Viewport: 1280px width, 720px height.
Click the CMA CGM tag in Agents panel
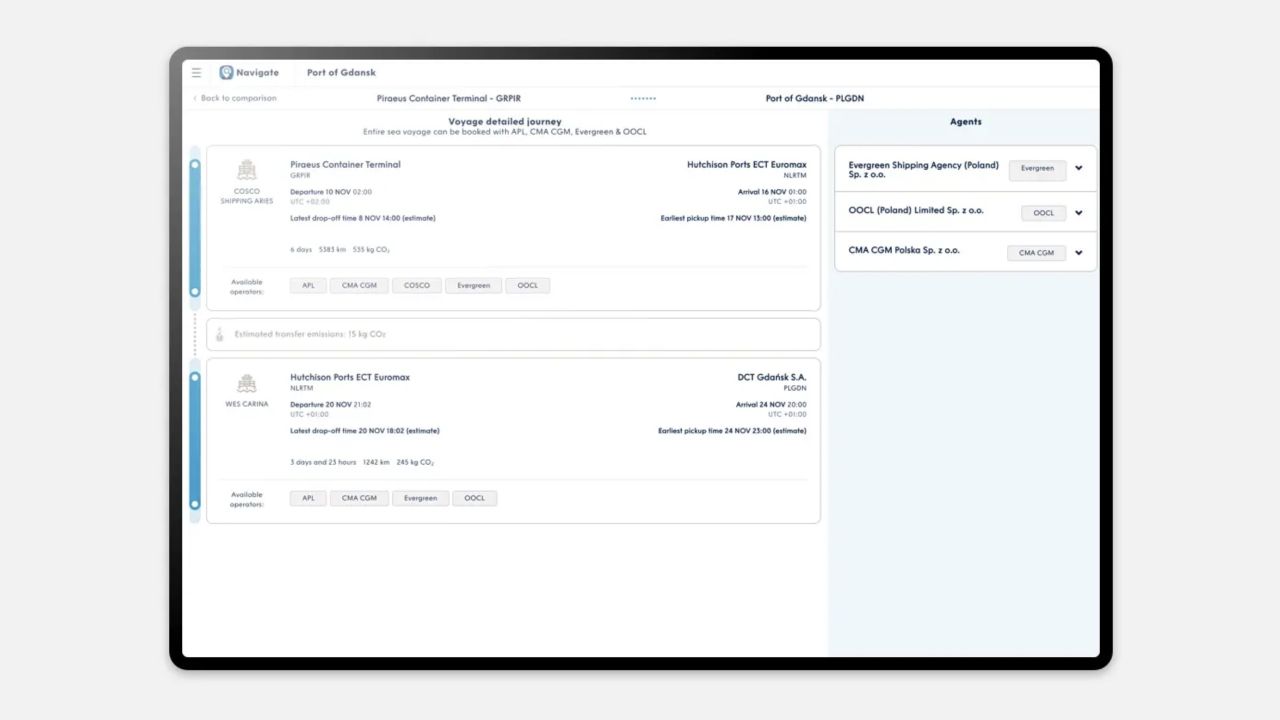coord(1036,253)
